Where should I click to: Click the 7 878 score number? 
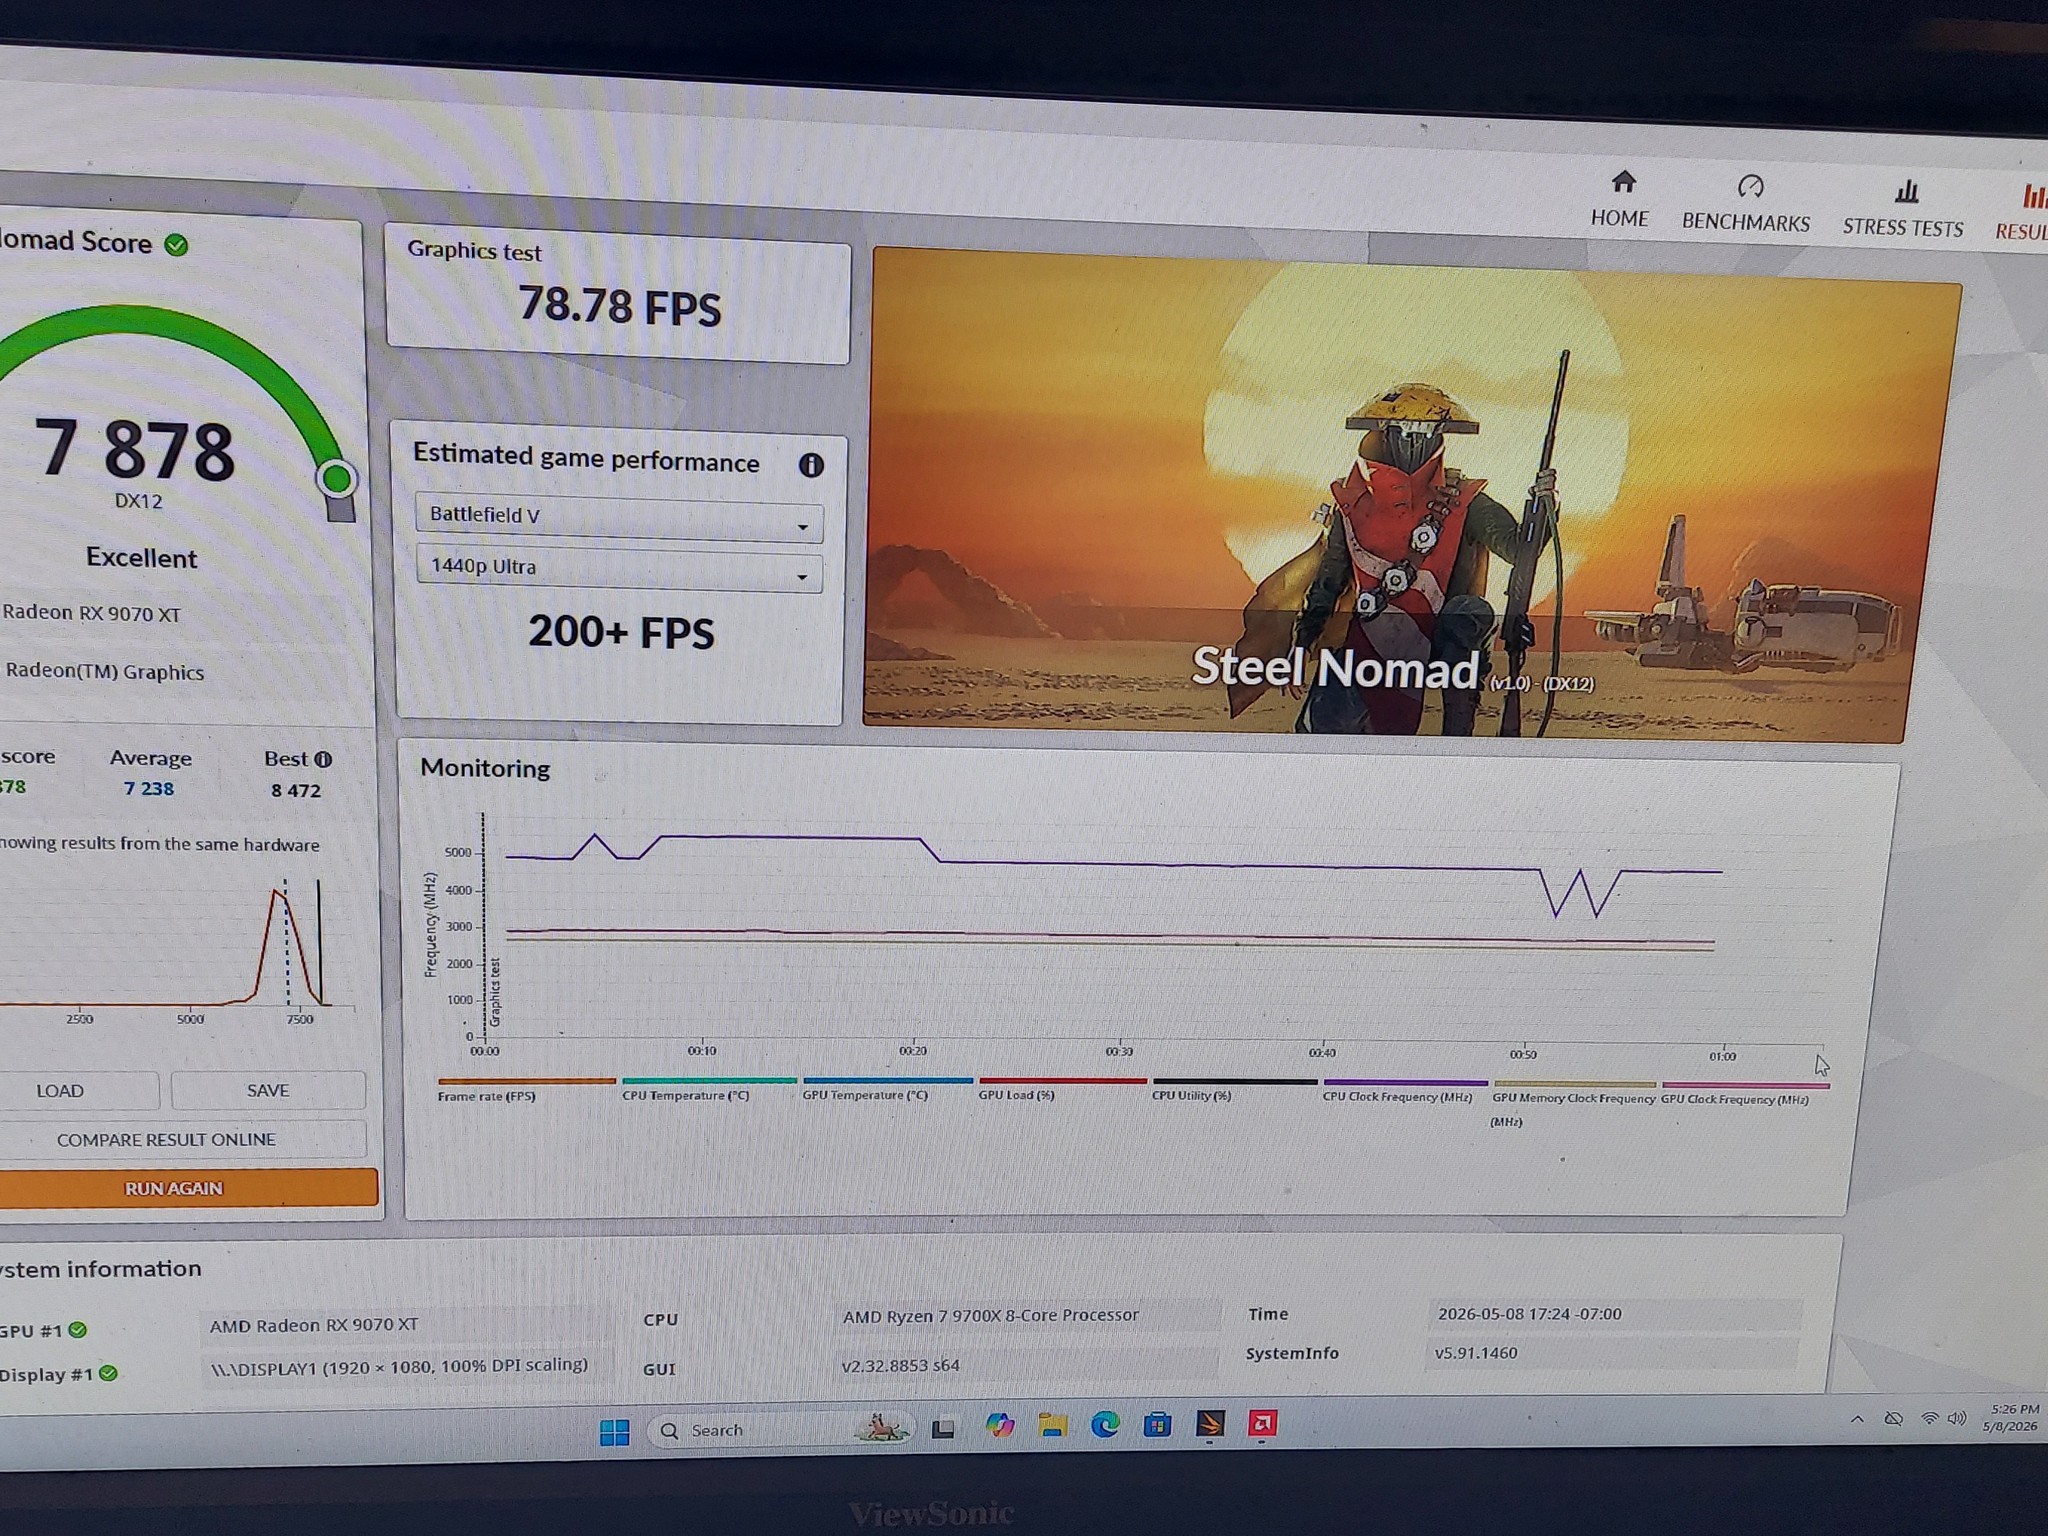[135, 449]
